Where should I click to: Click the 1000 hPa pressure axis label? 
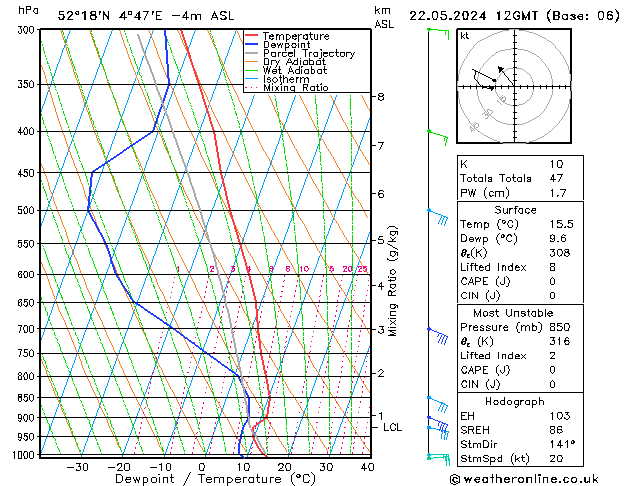pos(23,455)
